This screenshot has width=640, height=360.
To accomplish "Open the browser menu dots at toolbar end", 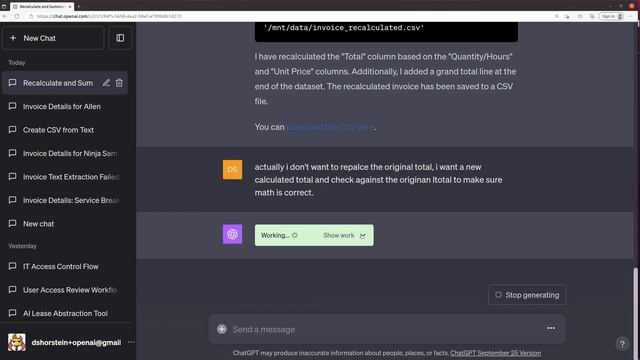I will pyautogui.click(x=631, y=16).
